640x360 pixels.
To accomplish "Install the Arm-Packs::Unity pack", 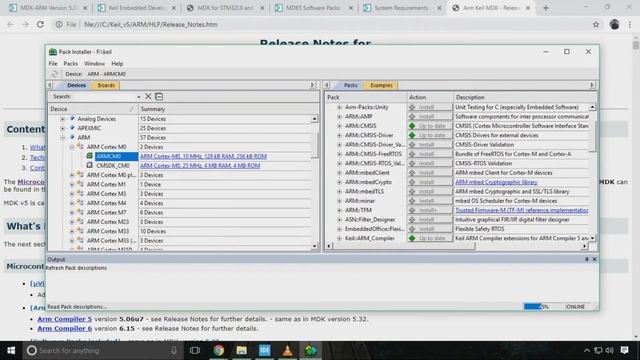I will pos(430,107).
